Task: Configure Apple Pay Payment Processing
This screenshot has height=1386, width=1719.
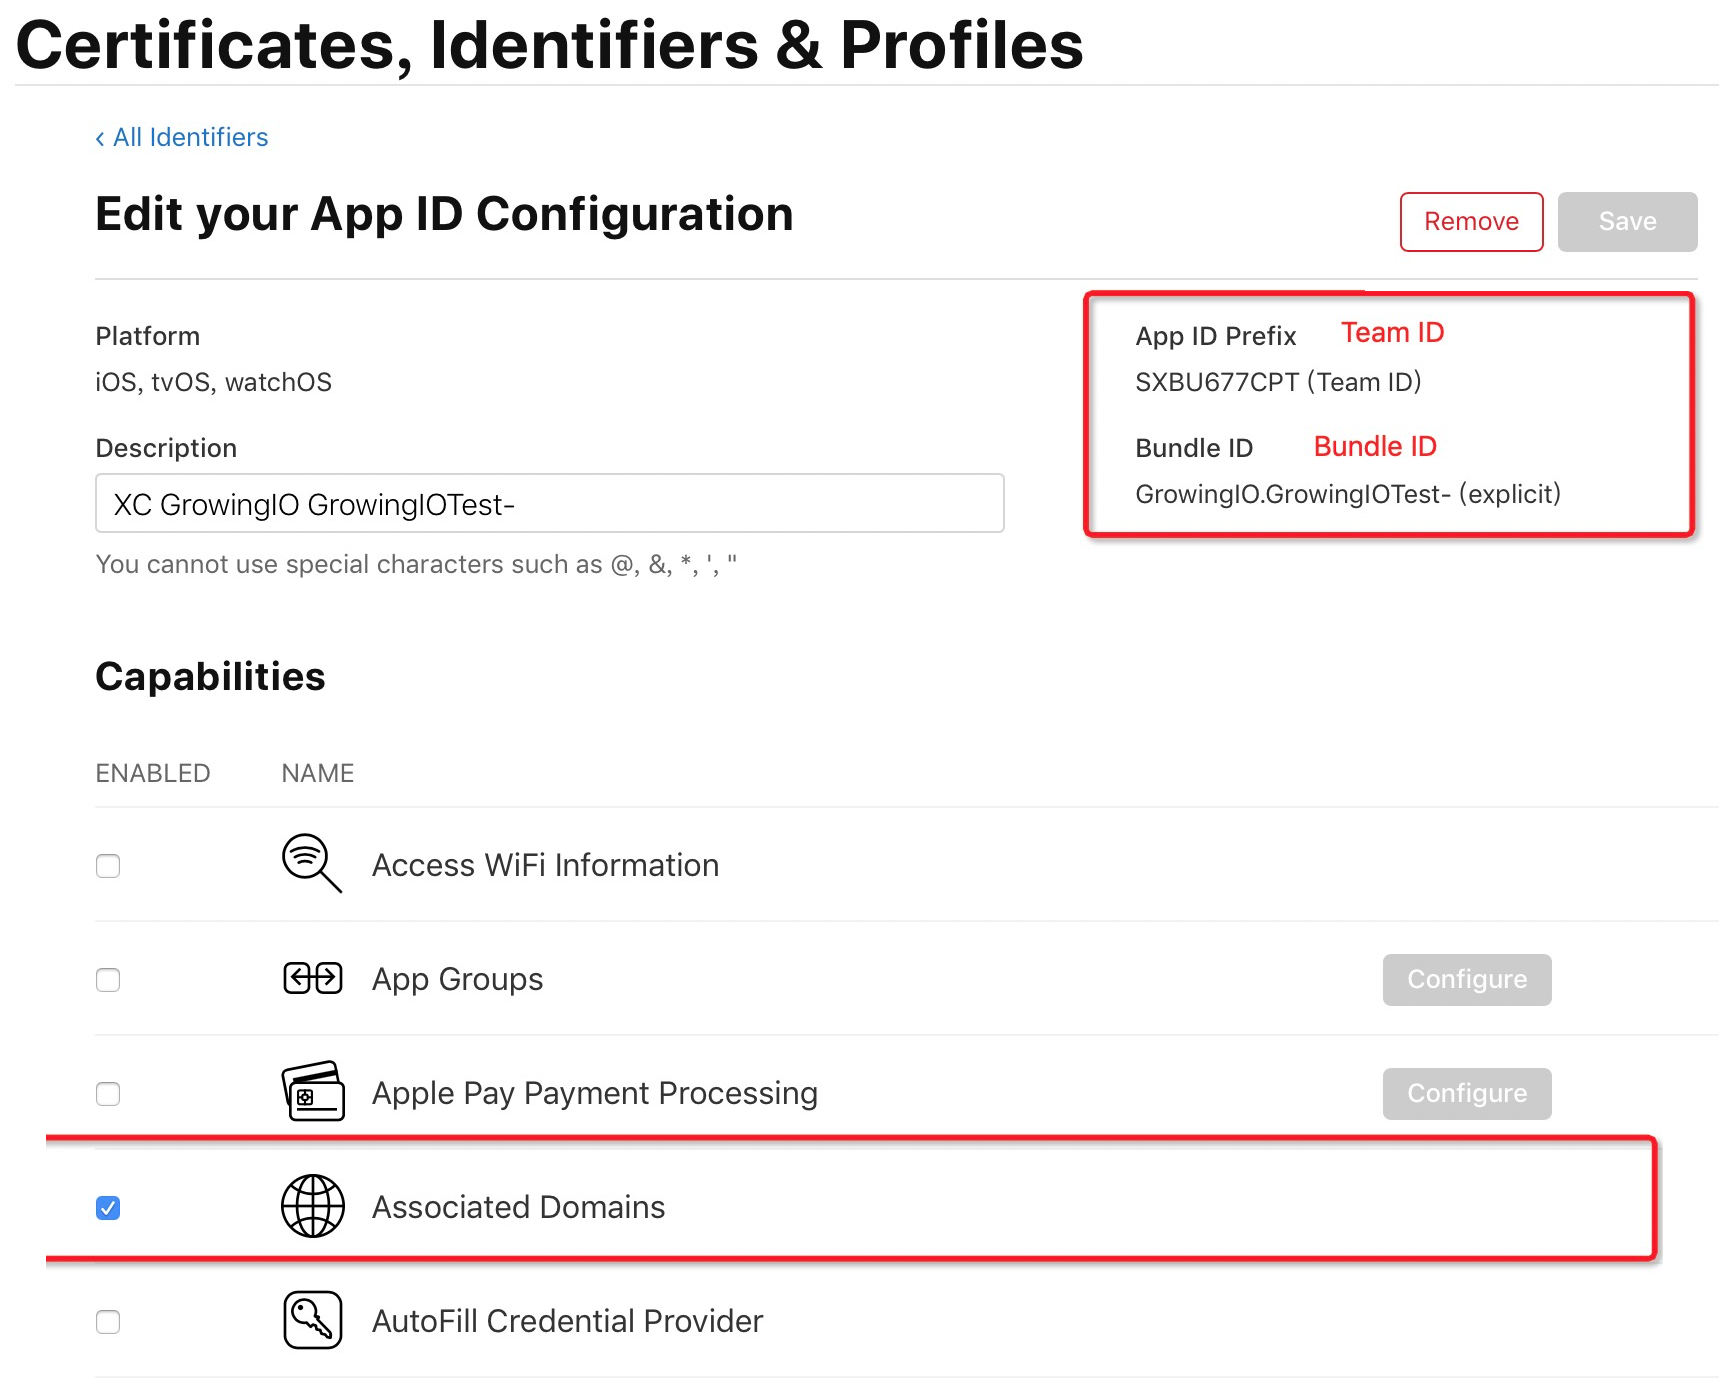Action: pyautogui.click(x=1466, y=1093)
